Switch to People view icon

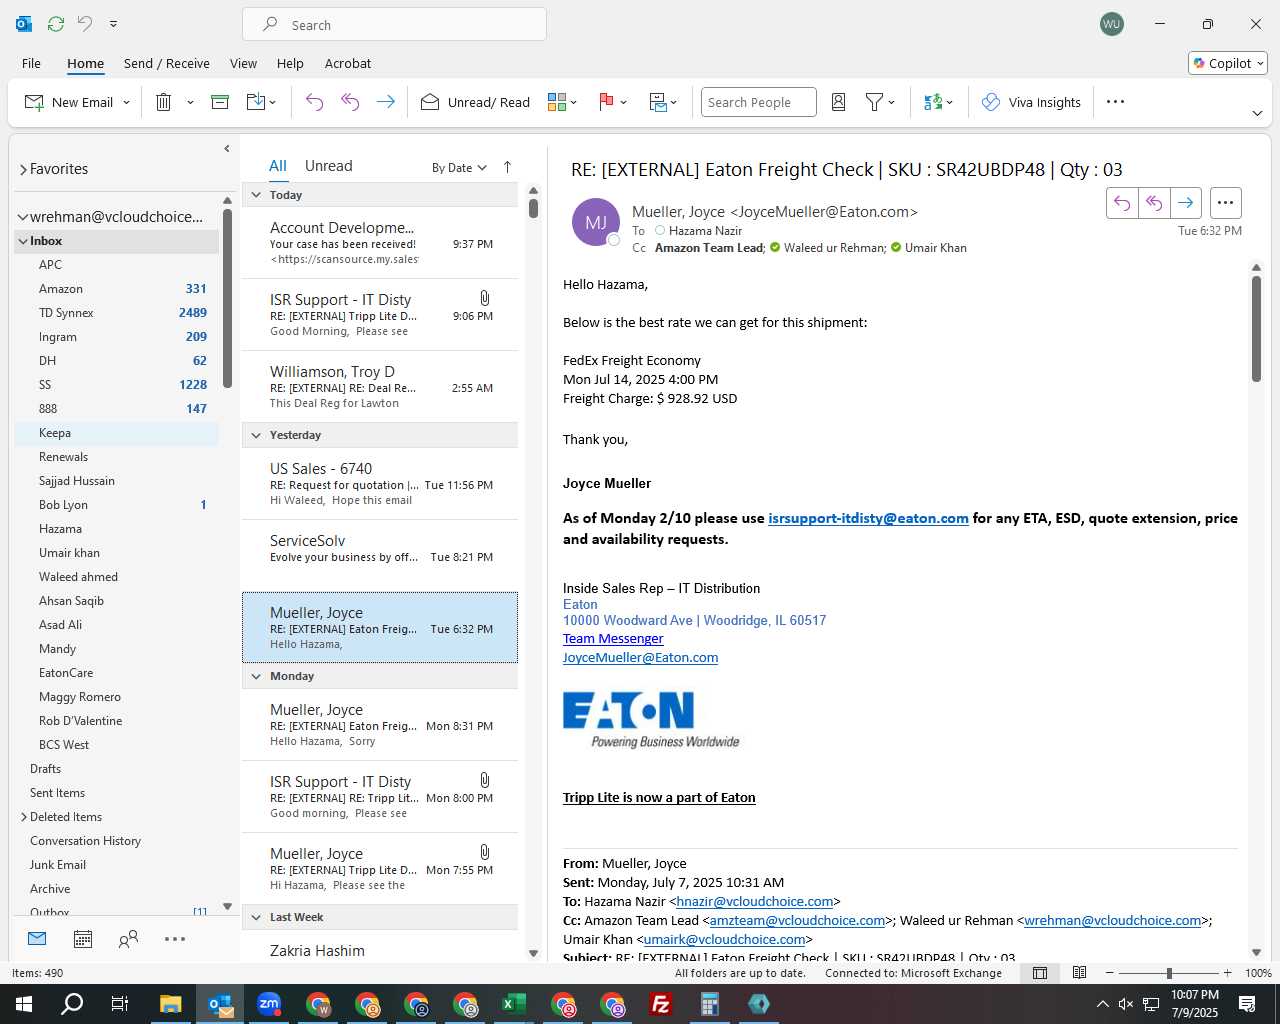pyautogui.click(x=128, y=939)
